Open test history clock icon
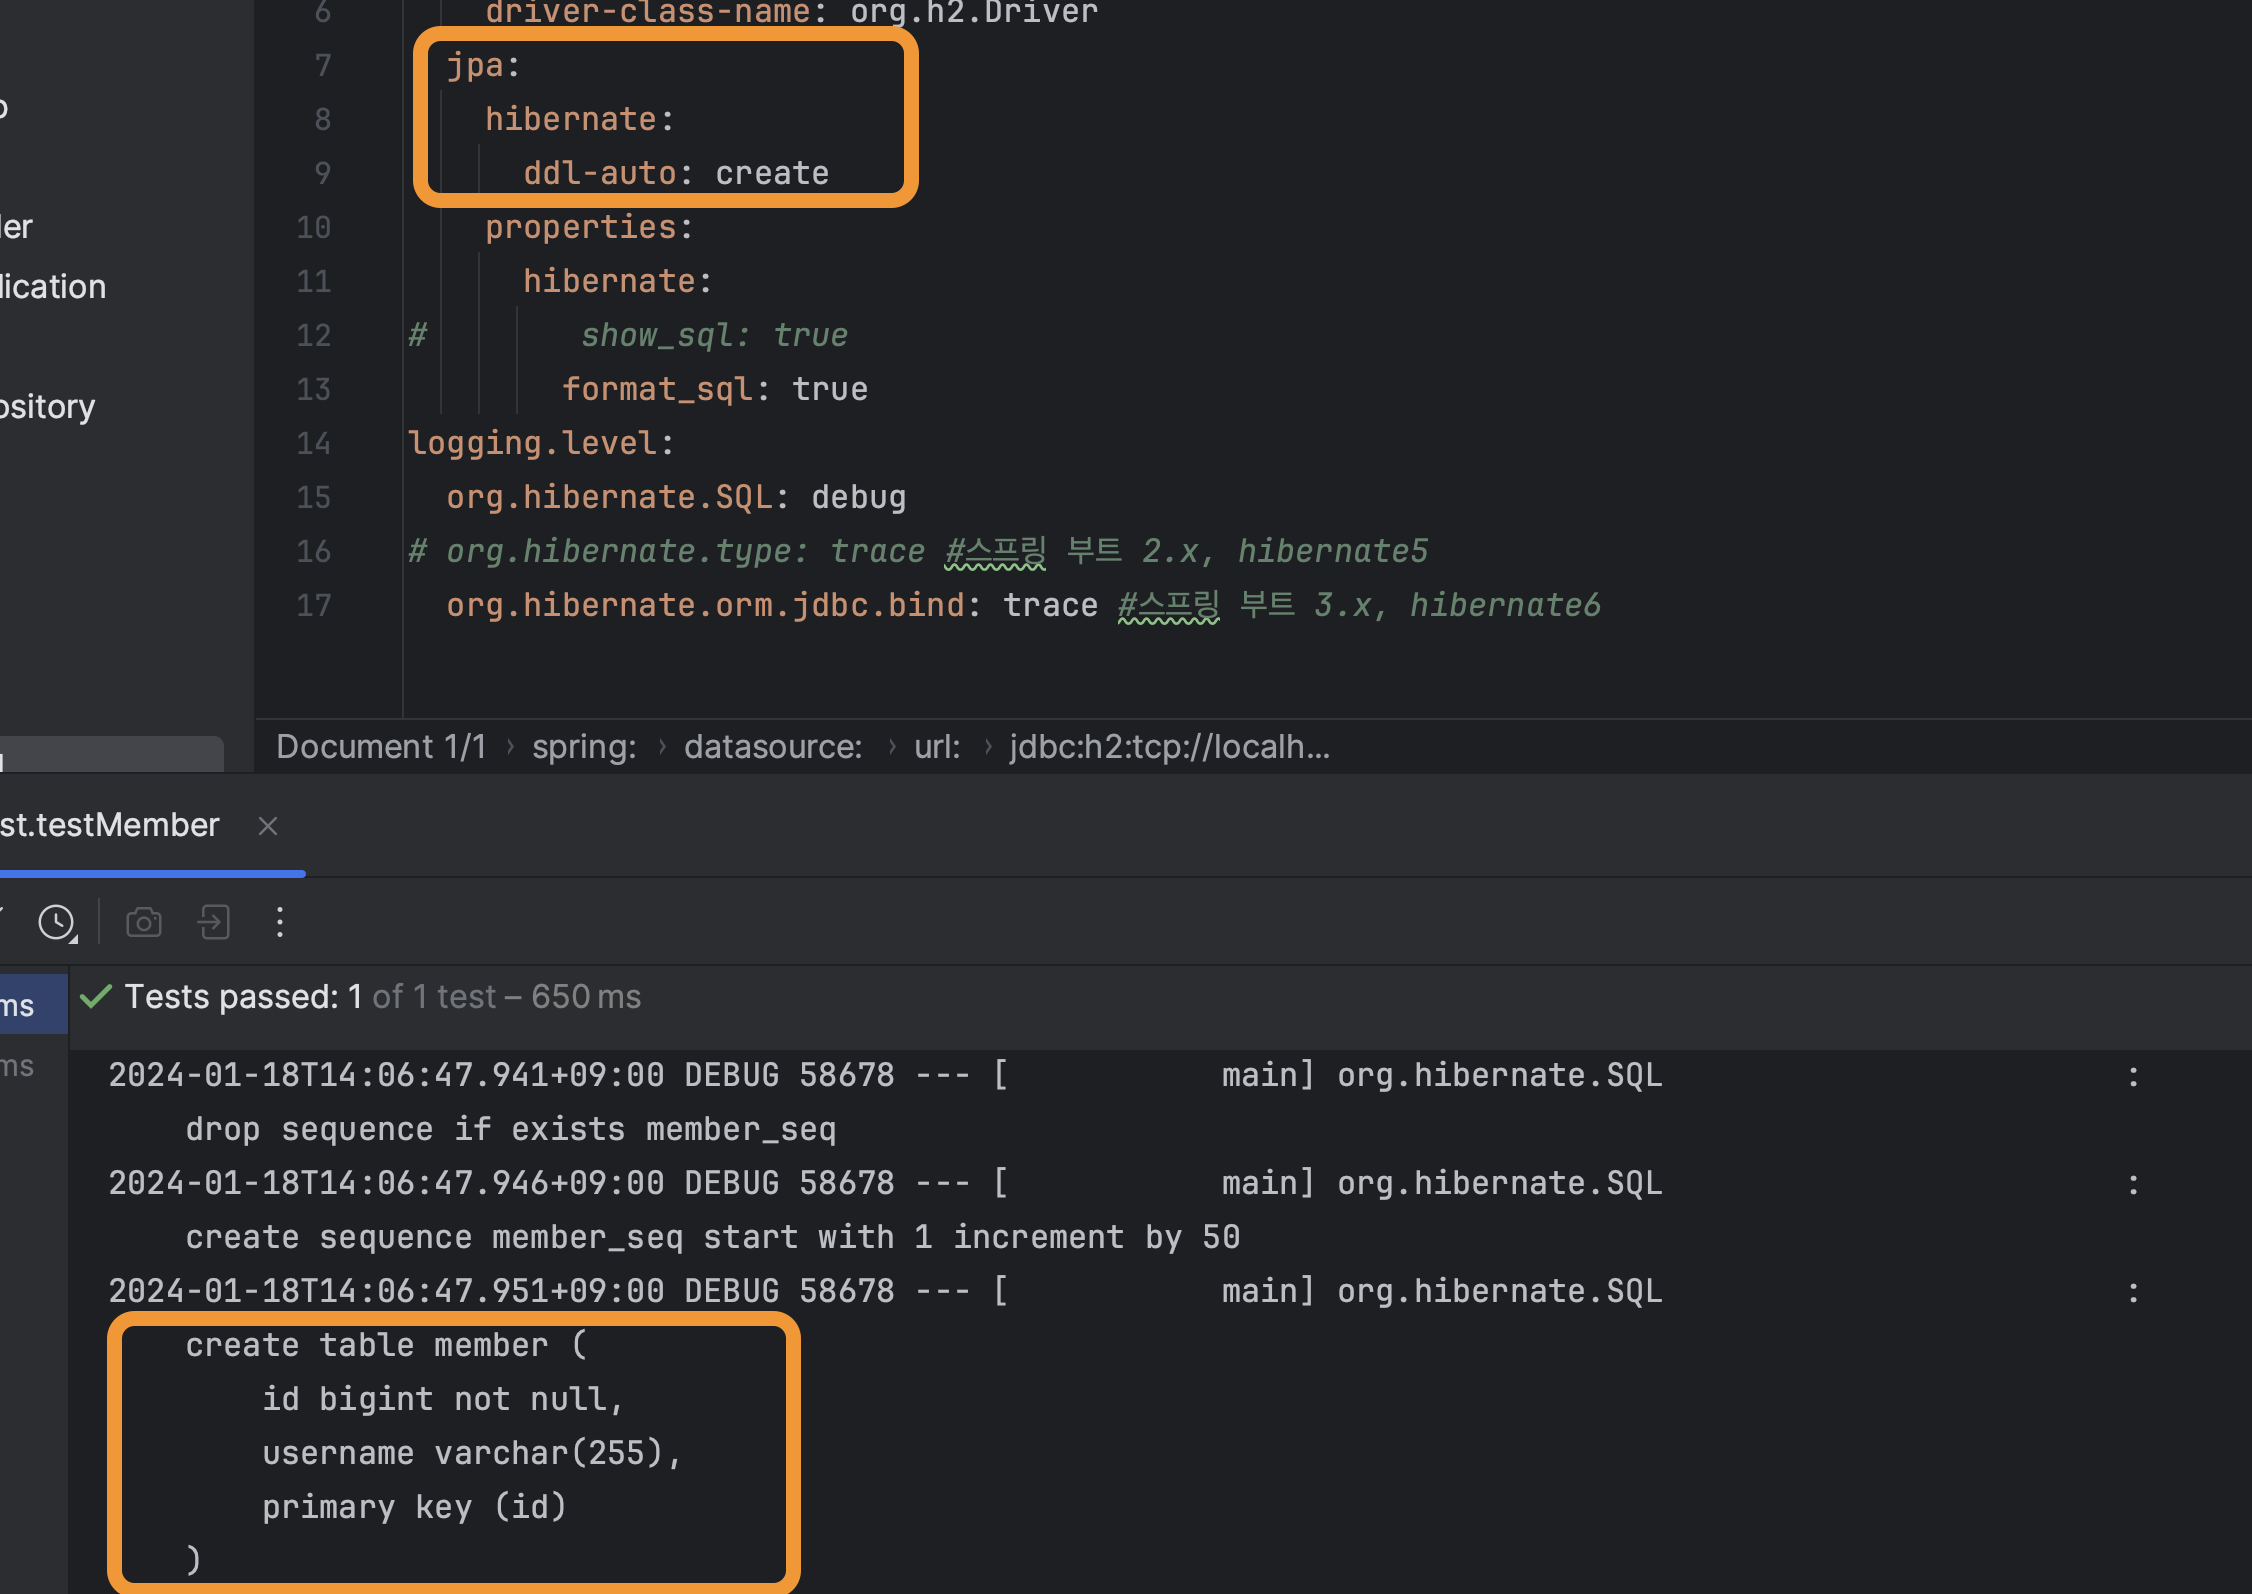Image resolution: width=2252 pixels, height=1594 pixels. coord(57,922)
